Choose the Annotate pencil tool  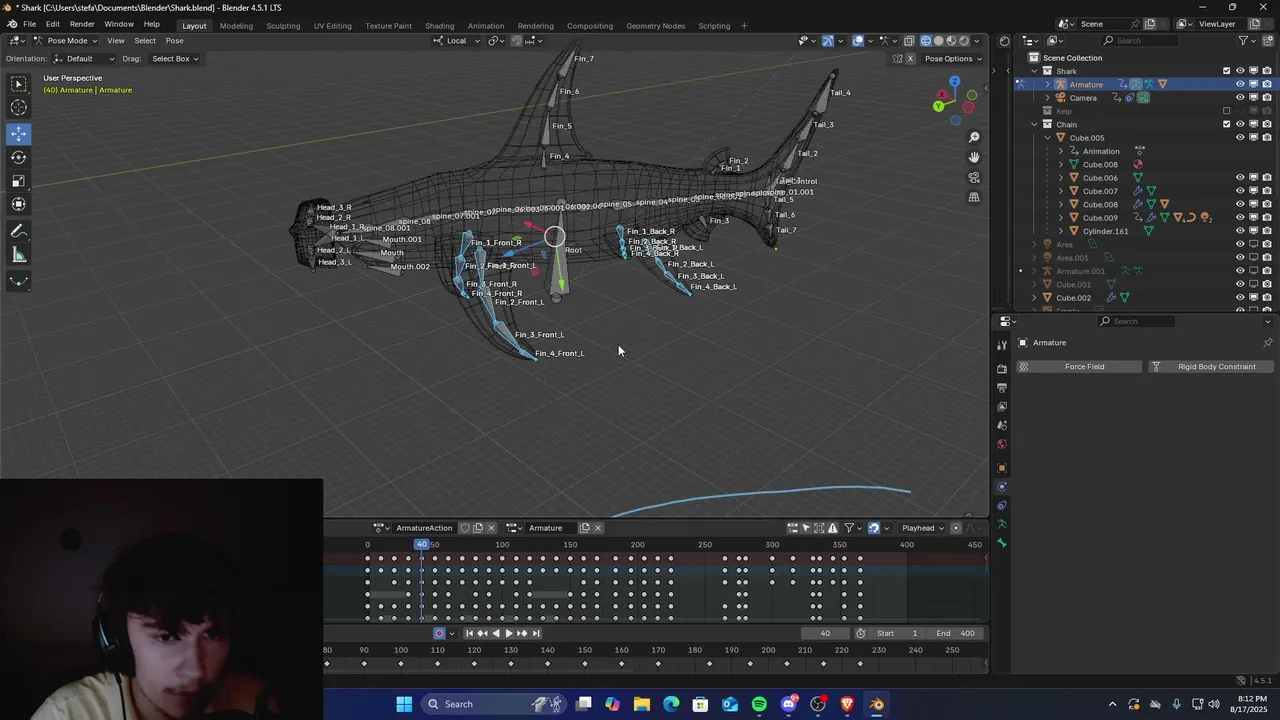click(18, 231)
